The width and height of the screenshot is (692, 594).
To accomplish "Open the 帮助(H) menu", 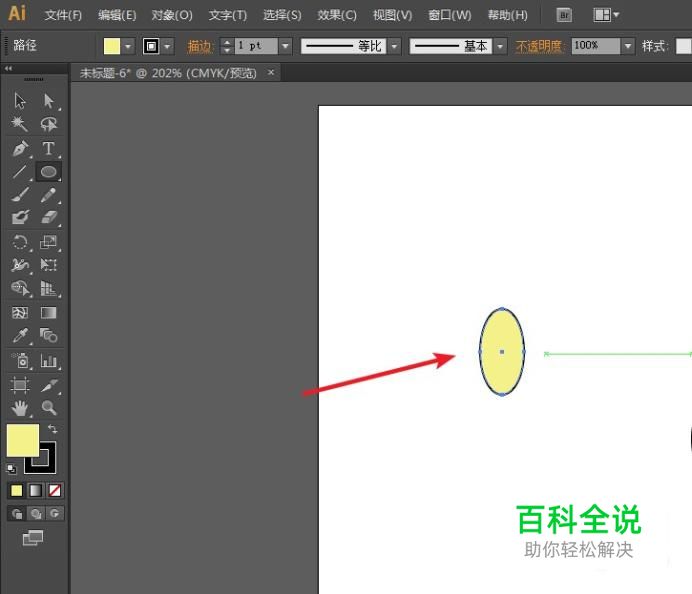I will [x=508, y=15].
